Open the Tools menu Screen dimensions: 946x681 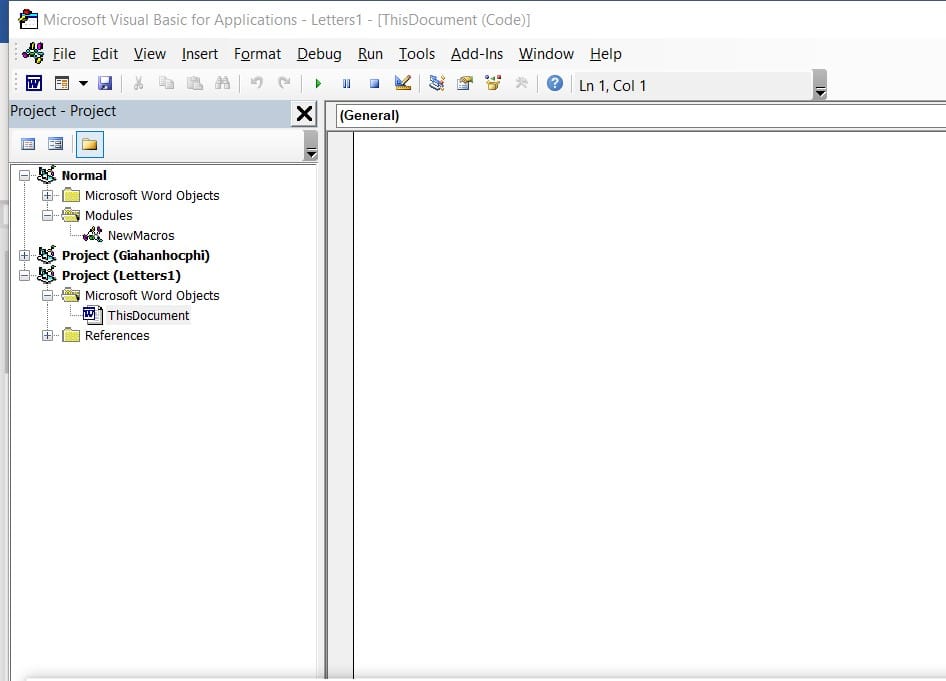(416, 54)
